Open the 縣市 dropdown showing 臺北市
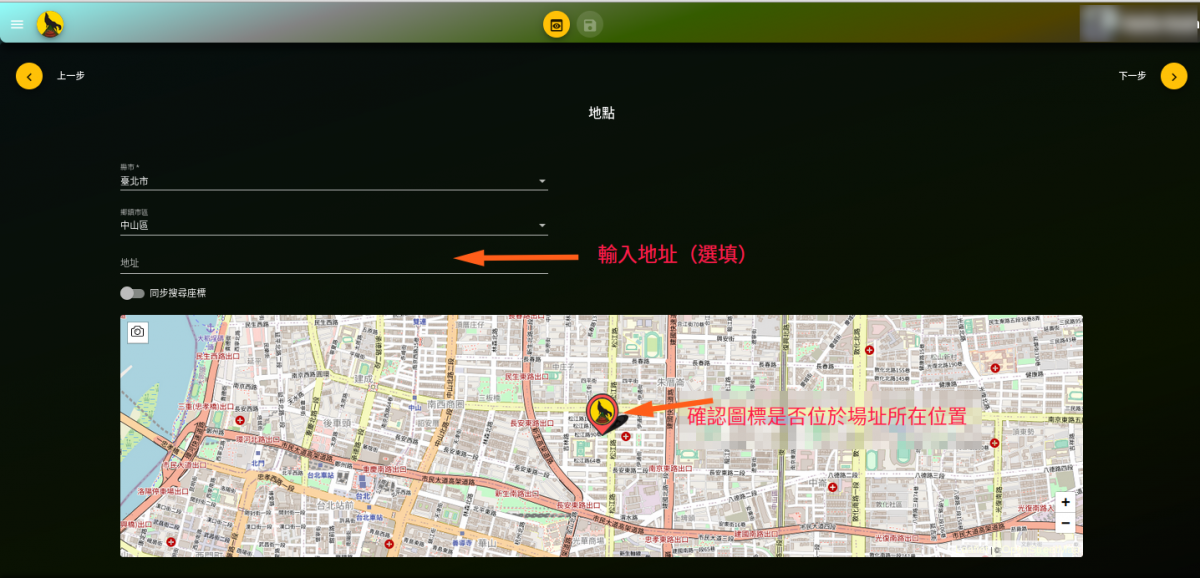This screenshot has width=1200, height=578. [334, 181]
